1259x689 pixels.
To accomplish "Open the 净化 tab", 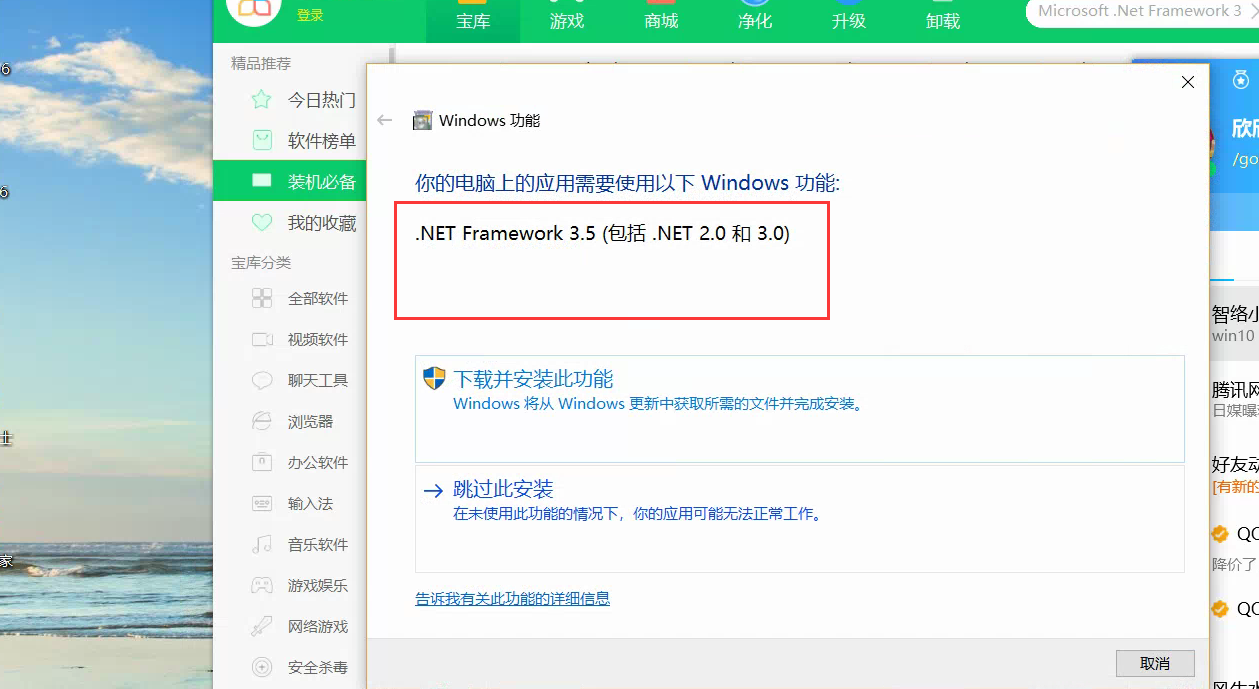I will click(755, 21).
